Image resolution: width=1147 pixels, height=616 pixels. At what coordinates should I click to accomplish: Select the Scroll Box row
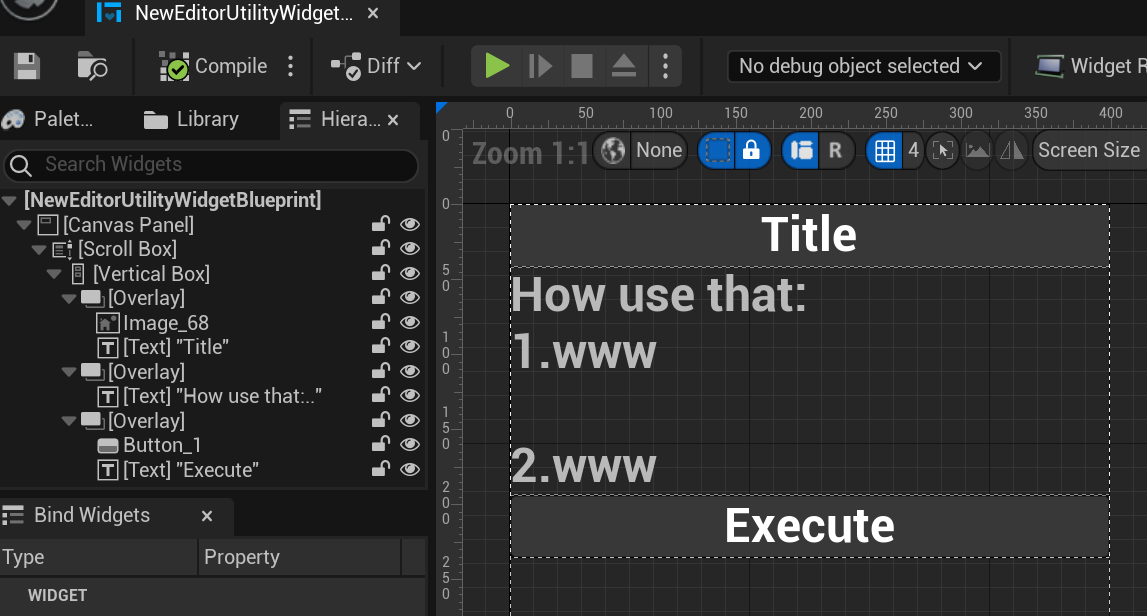point(127,249)
